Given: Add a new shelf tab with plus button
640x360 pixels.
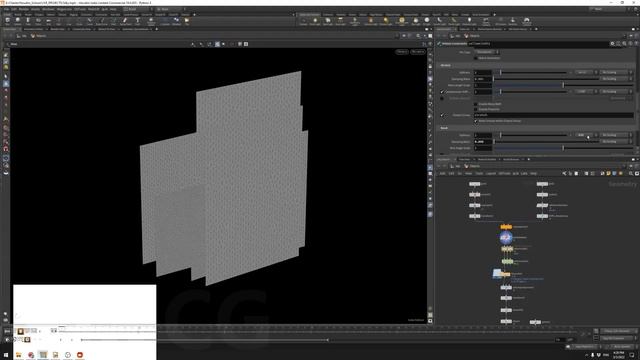Looking at the screenshot, I should tap(194, 15).
